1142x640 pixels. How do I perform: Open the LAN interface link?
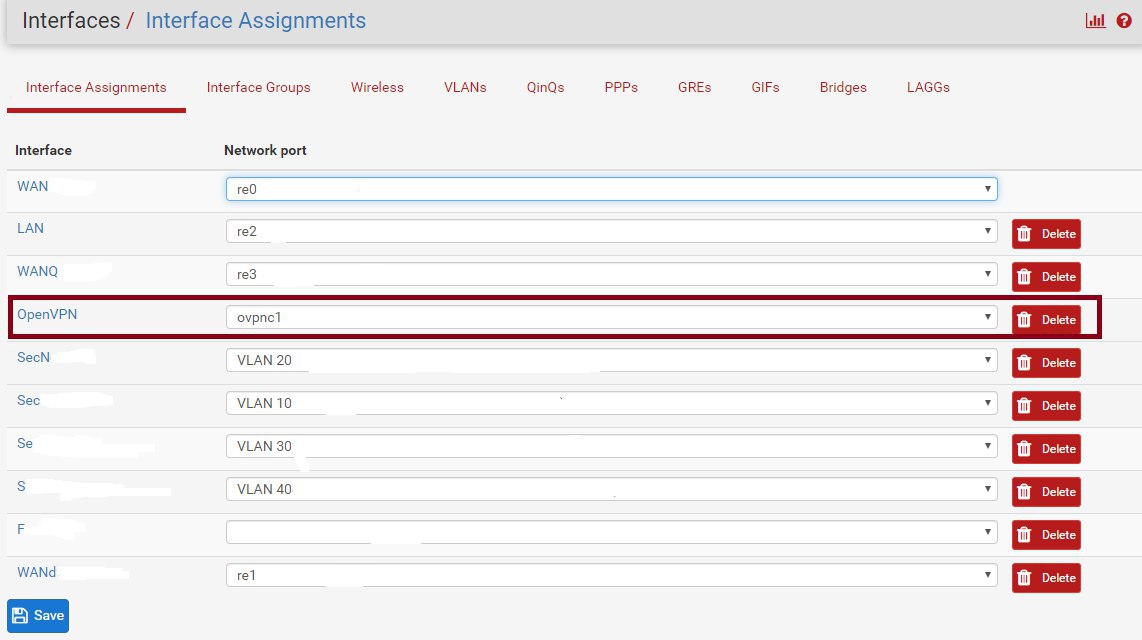click(31, 229)
